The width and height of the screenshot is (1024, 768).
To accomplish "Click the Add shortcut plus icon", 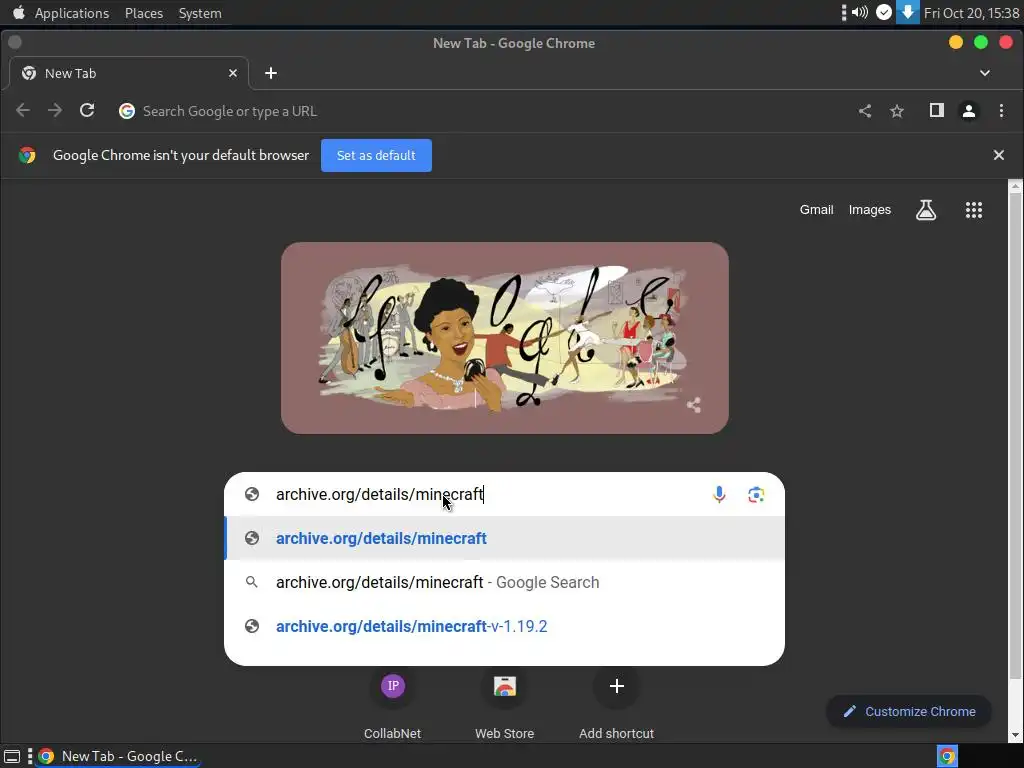I will [x=616, y=686].
